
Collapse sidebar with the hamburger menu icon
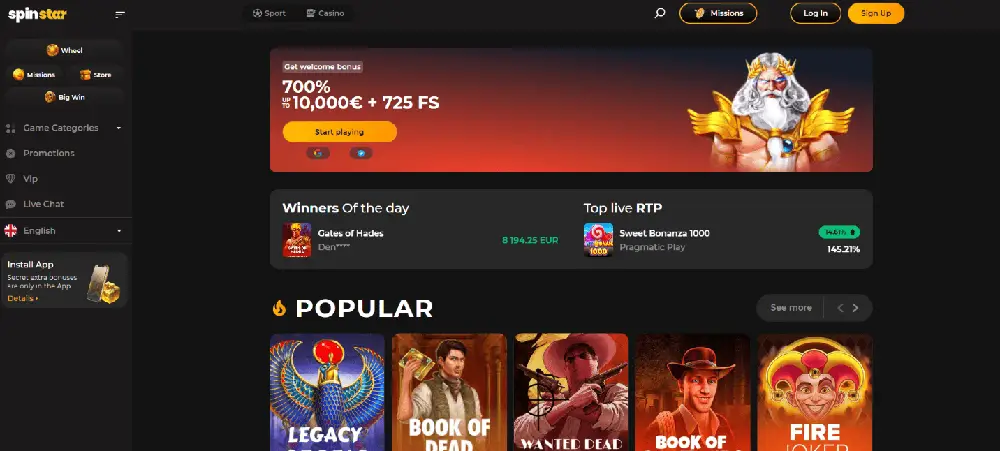point(120,14)
